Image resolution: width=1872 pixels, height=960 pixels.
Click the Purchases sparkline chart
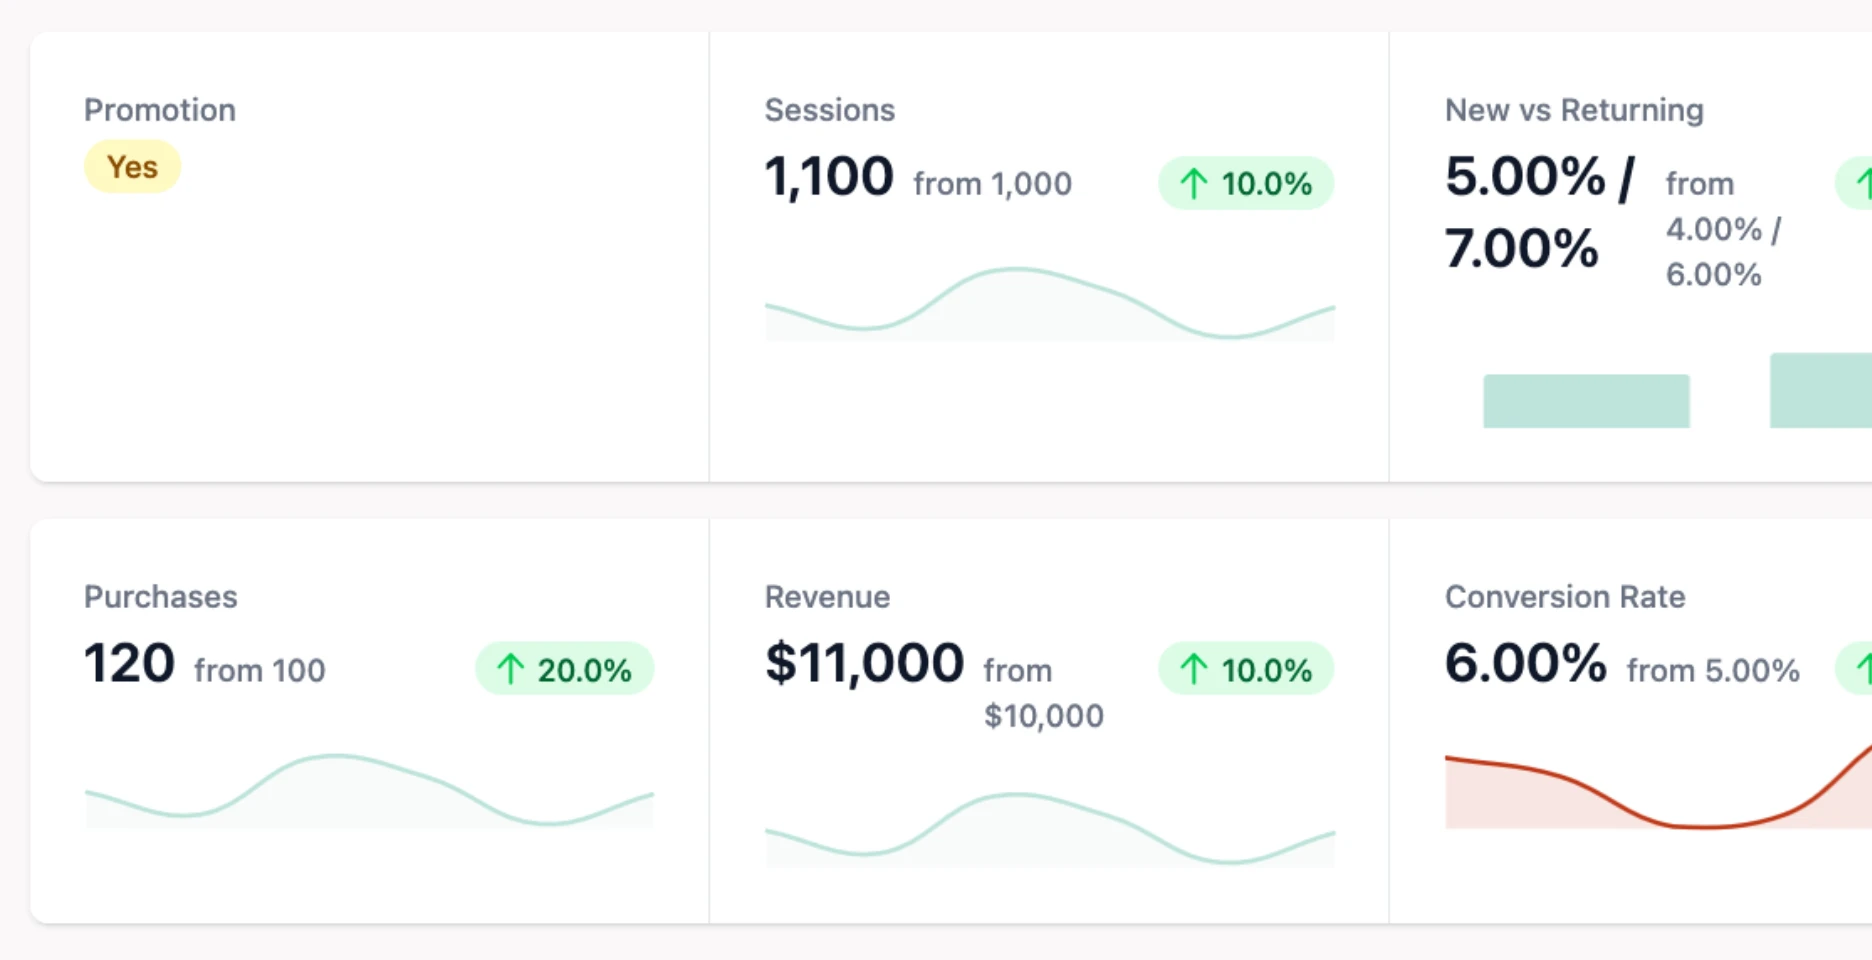coord(369,792)
